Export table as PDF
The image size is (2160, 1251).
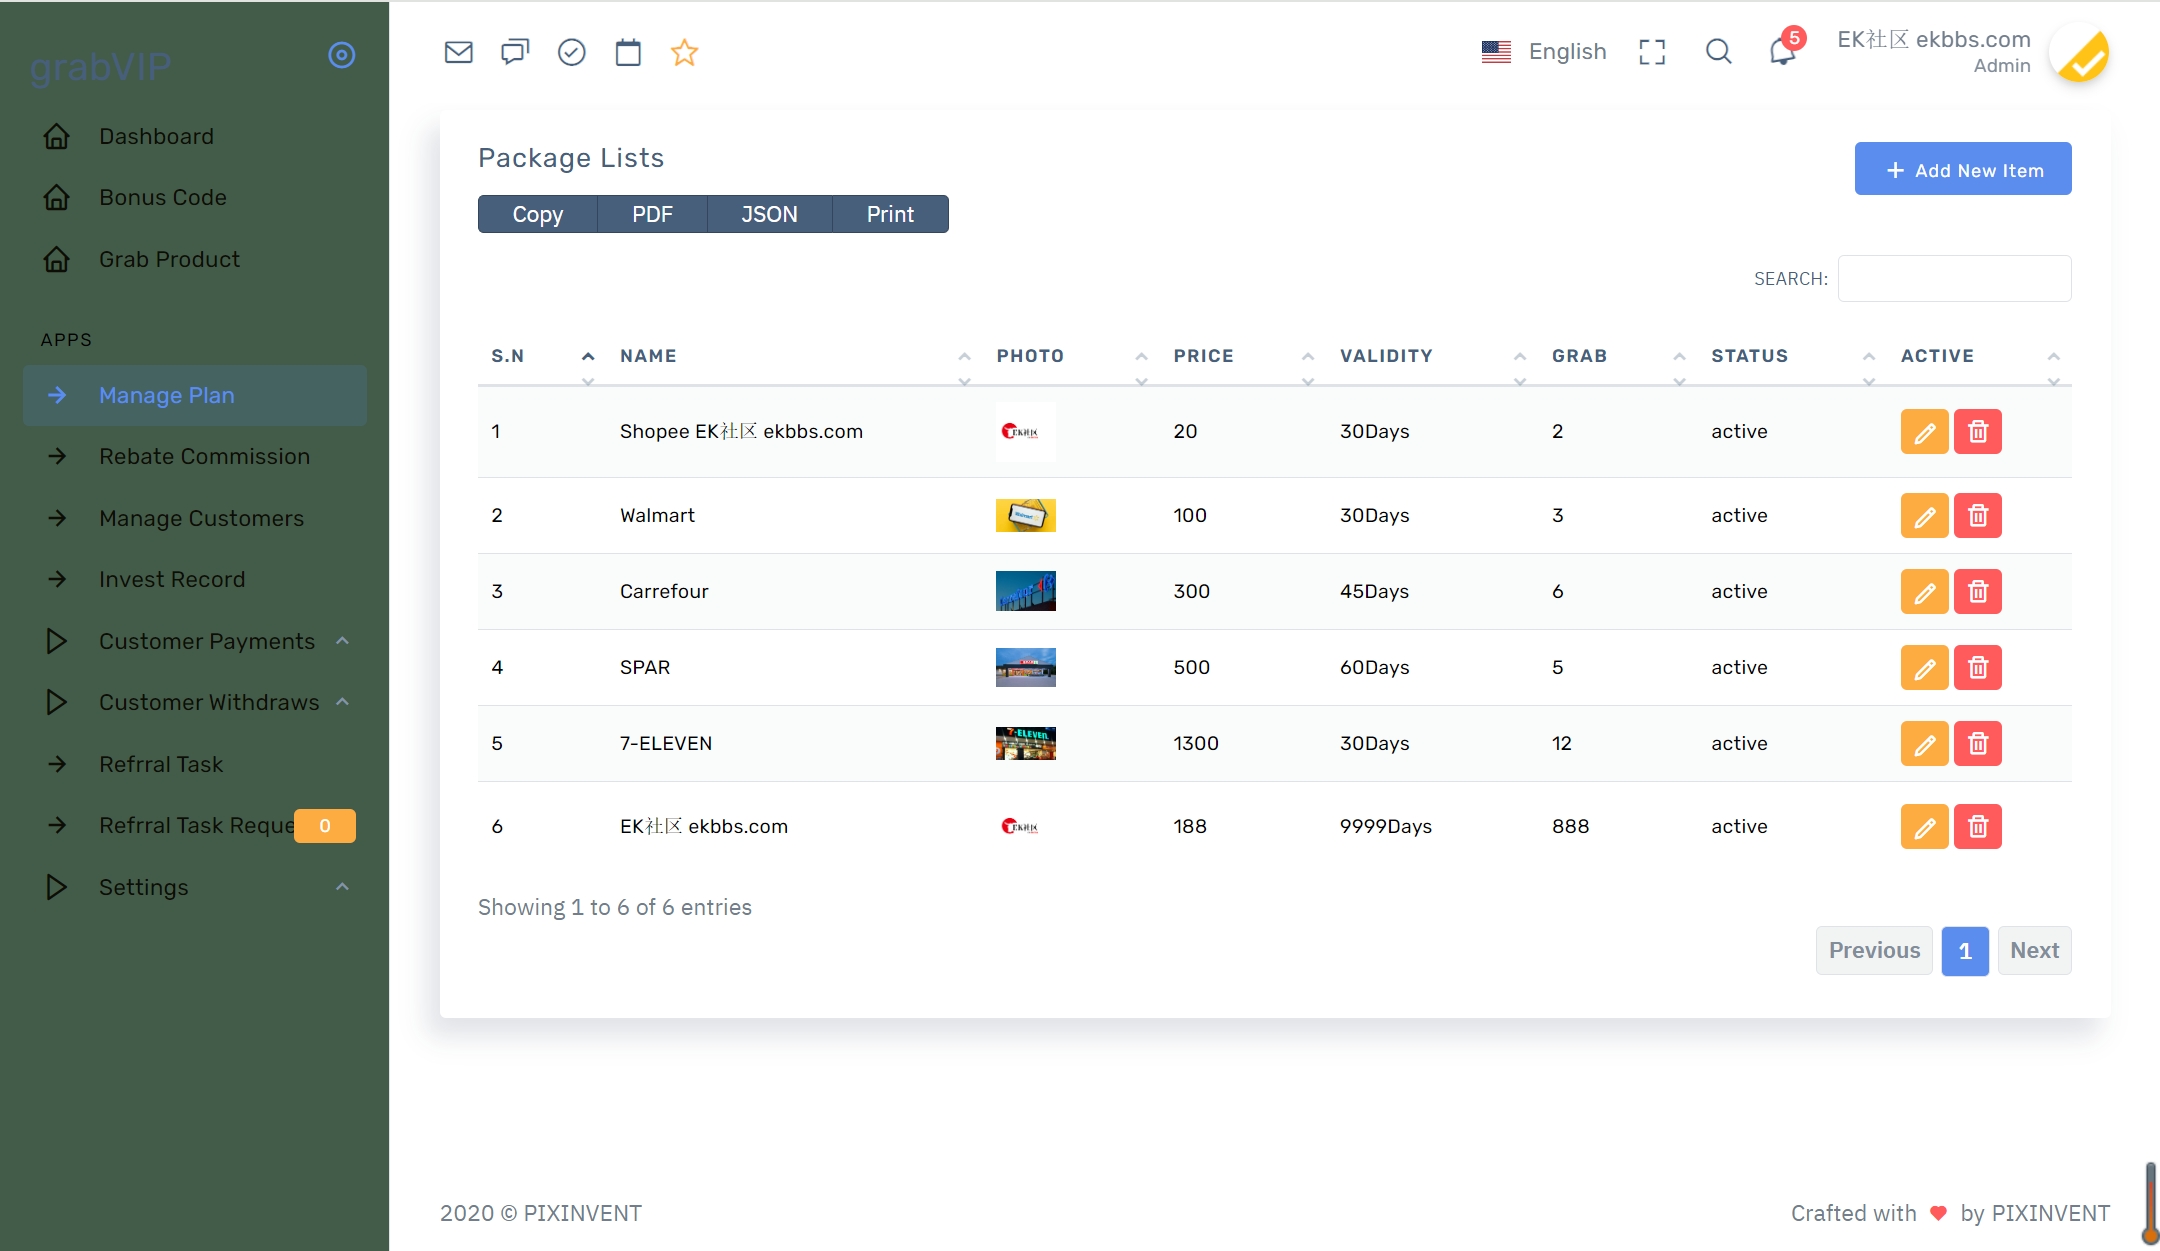click(652, 214)
